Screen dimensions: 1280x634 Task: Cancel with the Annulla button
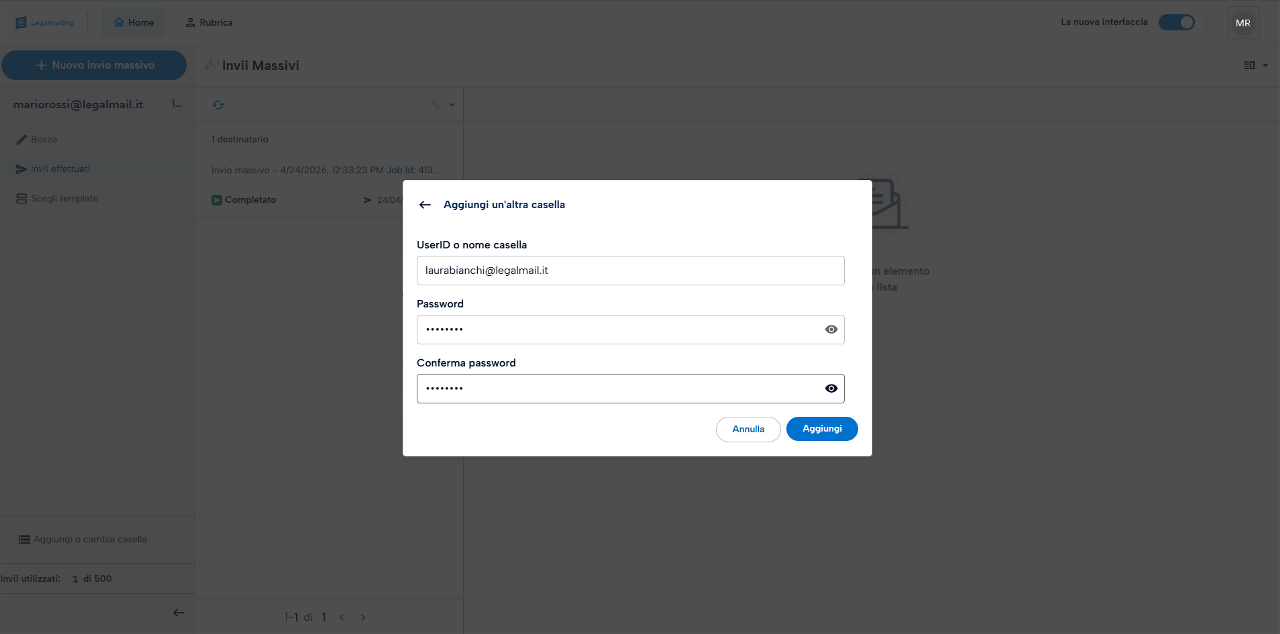click(x=748, y=429)
